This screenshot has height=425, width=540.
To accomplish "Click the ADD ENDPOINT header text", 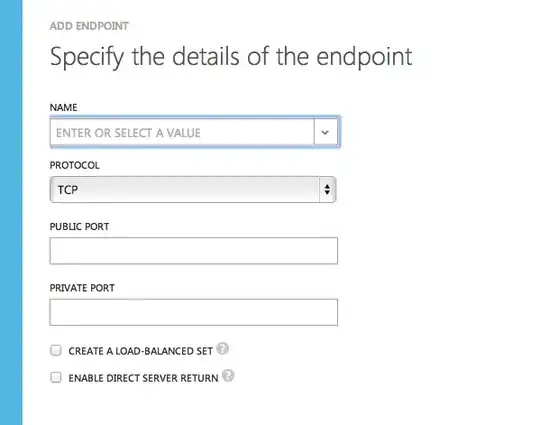I will [89, 26].
